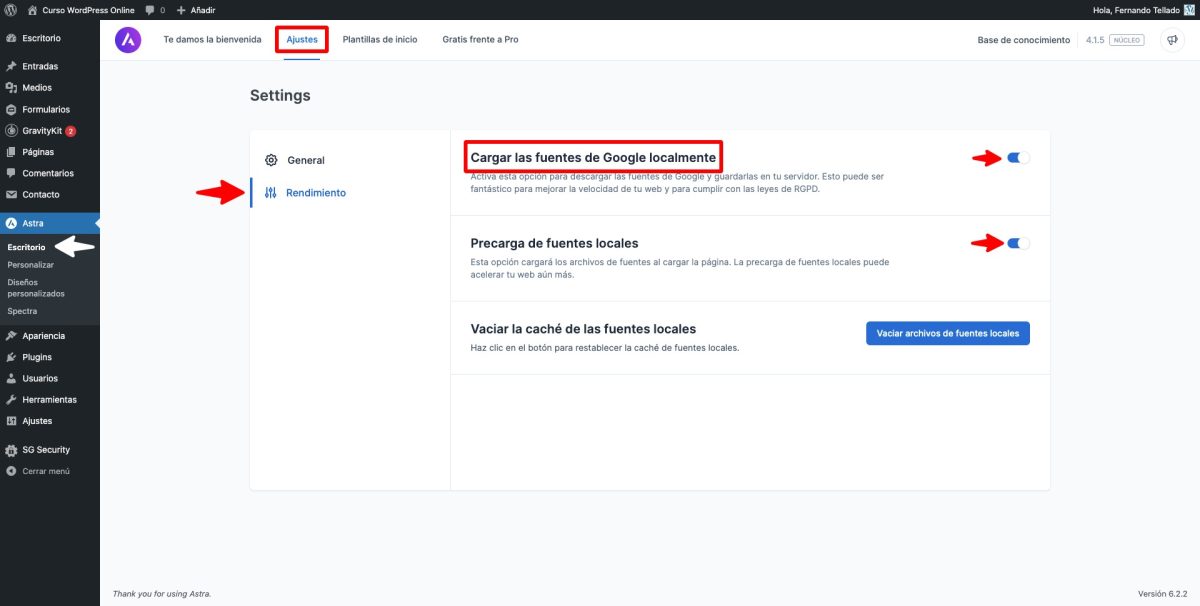Select SG Security in the sidebar
The height and width of the screenshot is (606, 1200).
click(45, 449)
